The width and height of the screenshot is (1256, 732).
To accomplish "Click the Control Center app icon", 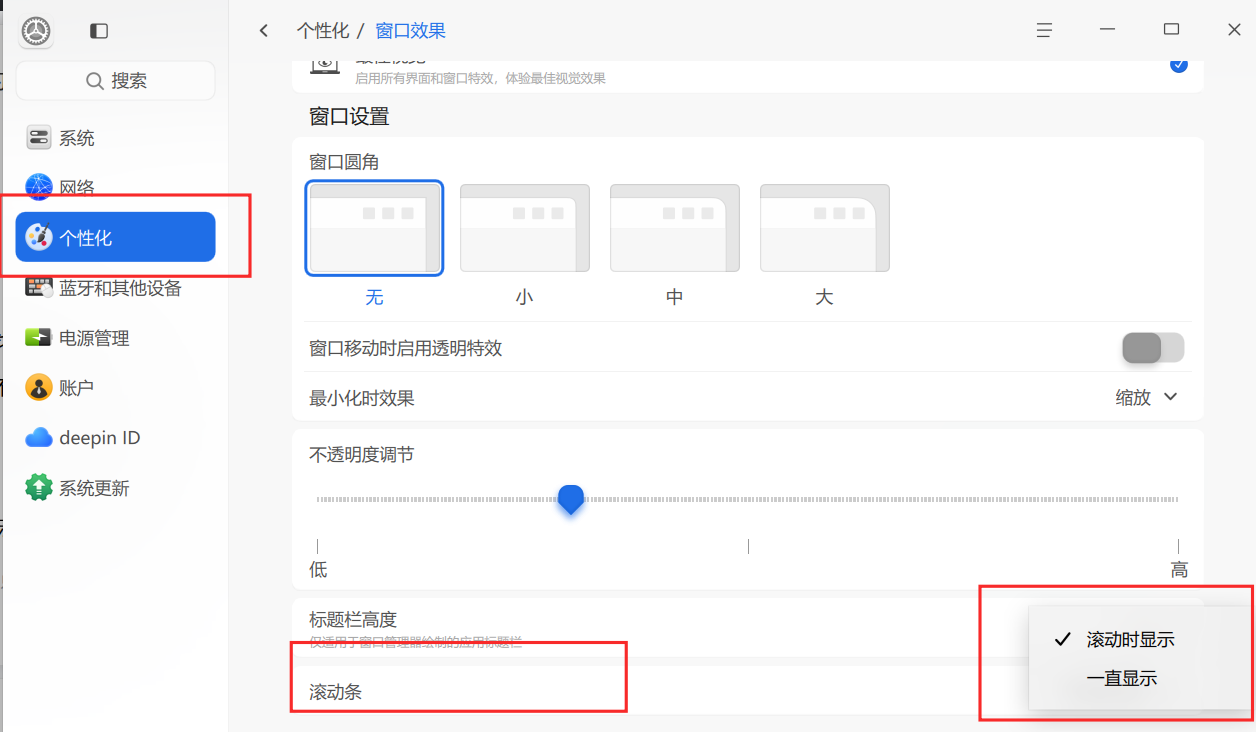I will point(37,32).
